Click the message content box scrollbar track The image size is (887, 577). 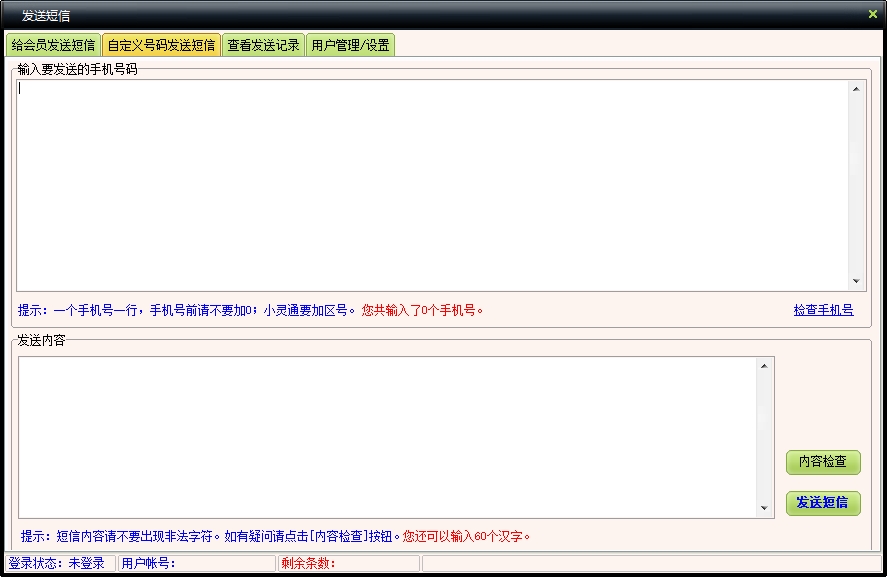coord(766,437)
